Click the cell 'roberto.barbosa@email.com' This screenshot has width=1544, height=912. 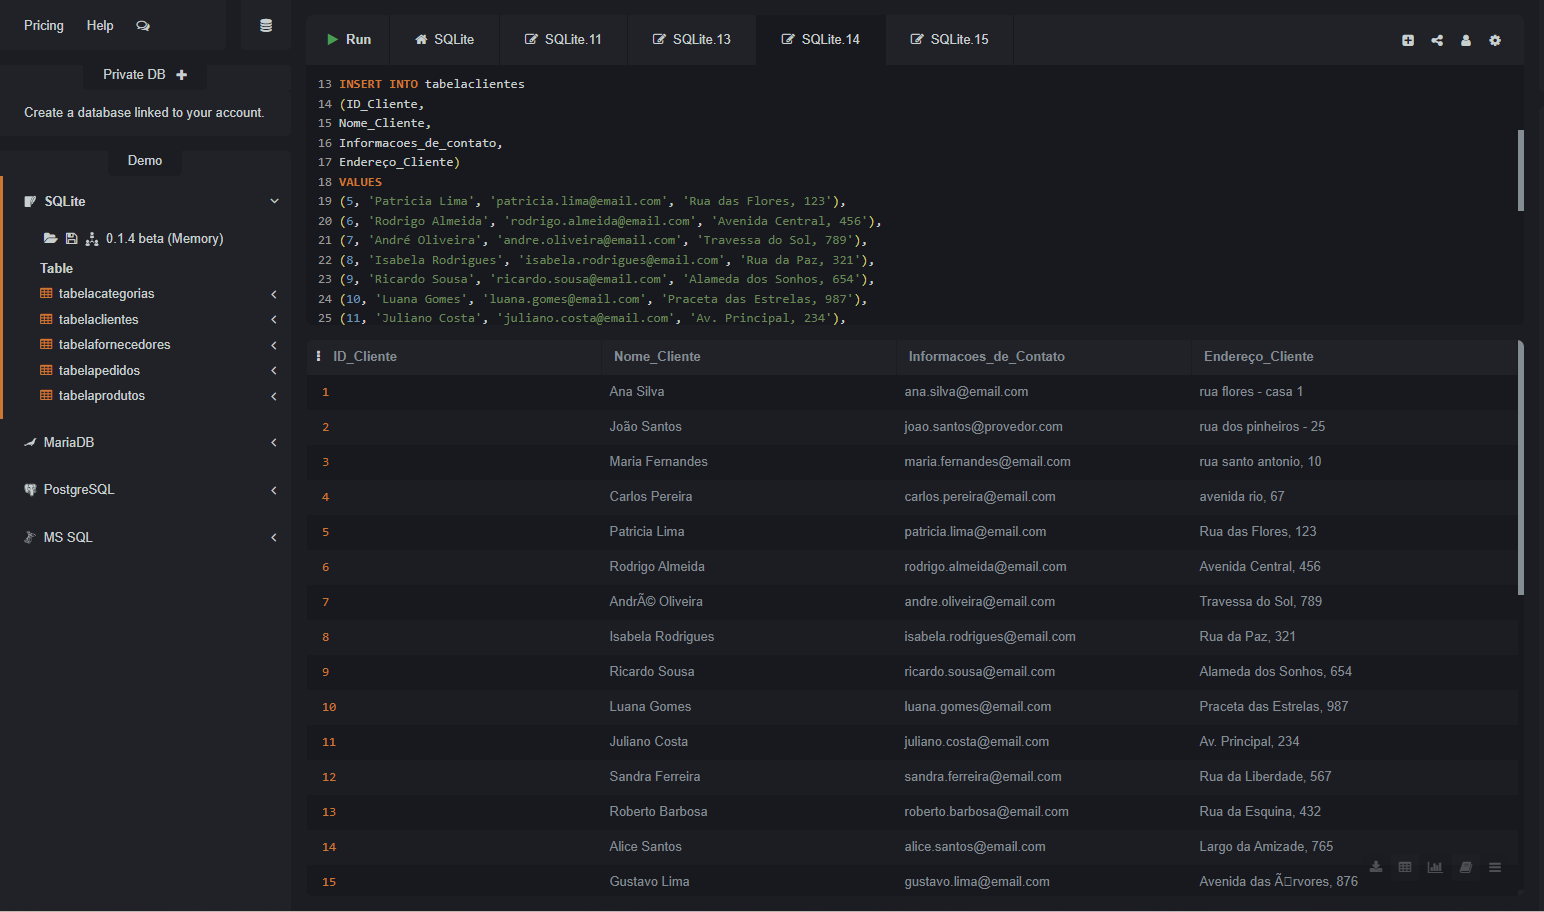(x=986, y=812)
